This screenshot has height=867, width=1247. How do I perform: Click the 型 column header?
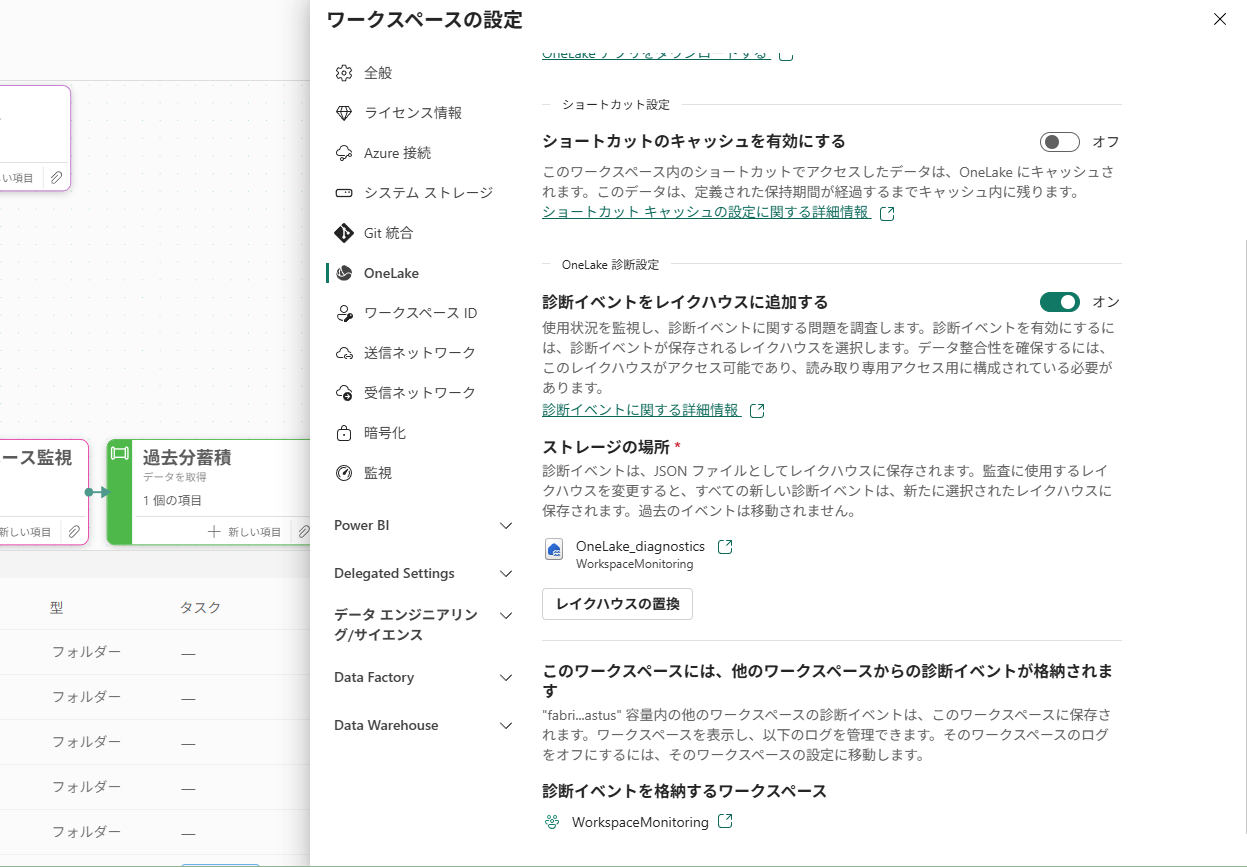pos(56,607)
